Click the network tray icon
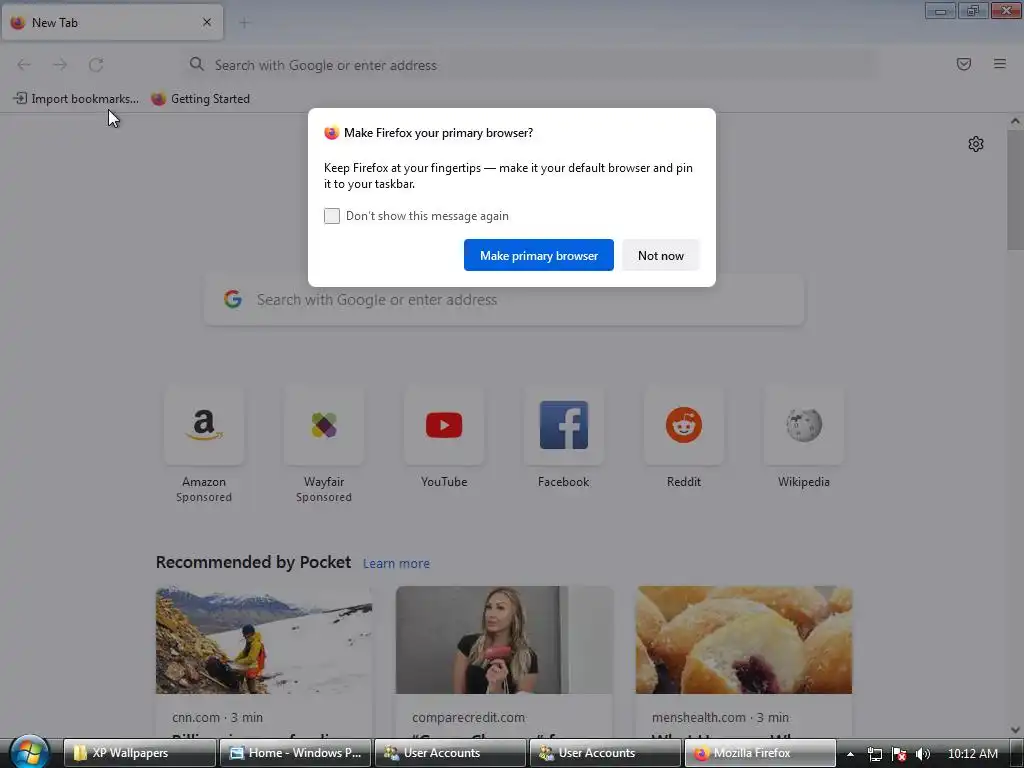This screenshot has height=768, width=1024. point(874,754)
